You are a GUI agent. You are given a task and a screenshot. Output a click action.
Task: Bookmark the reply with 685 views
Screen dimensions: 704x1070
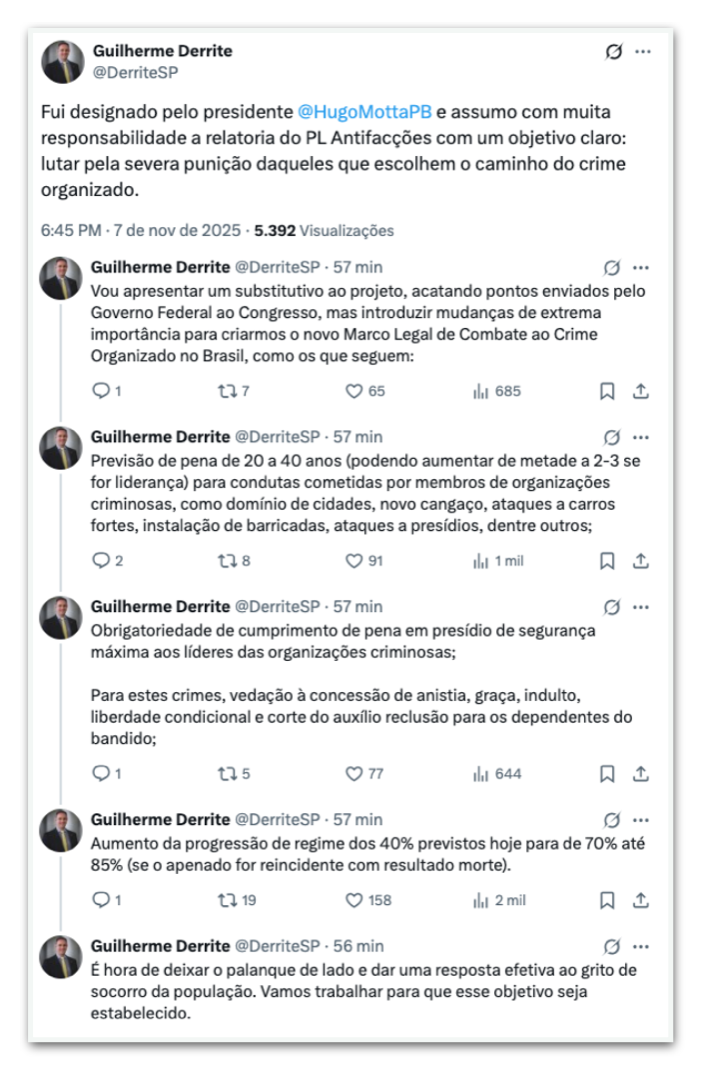607,392
